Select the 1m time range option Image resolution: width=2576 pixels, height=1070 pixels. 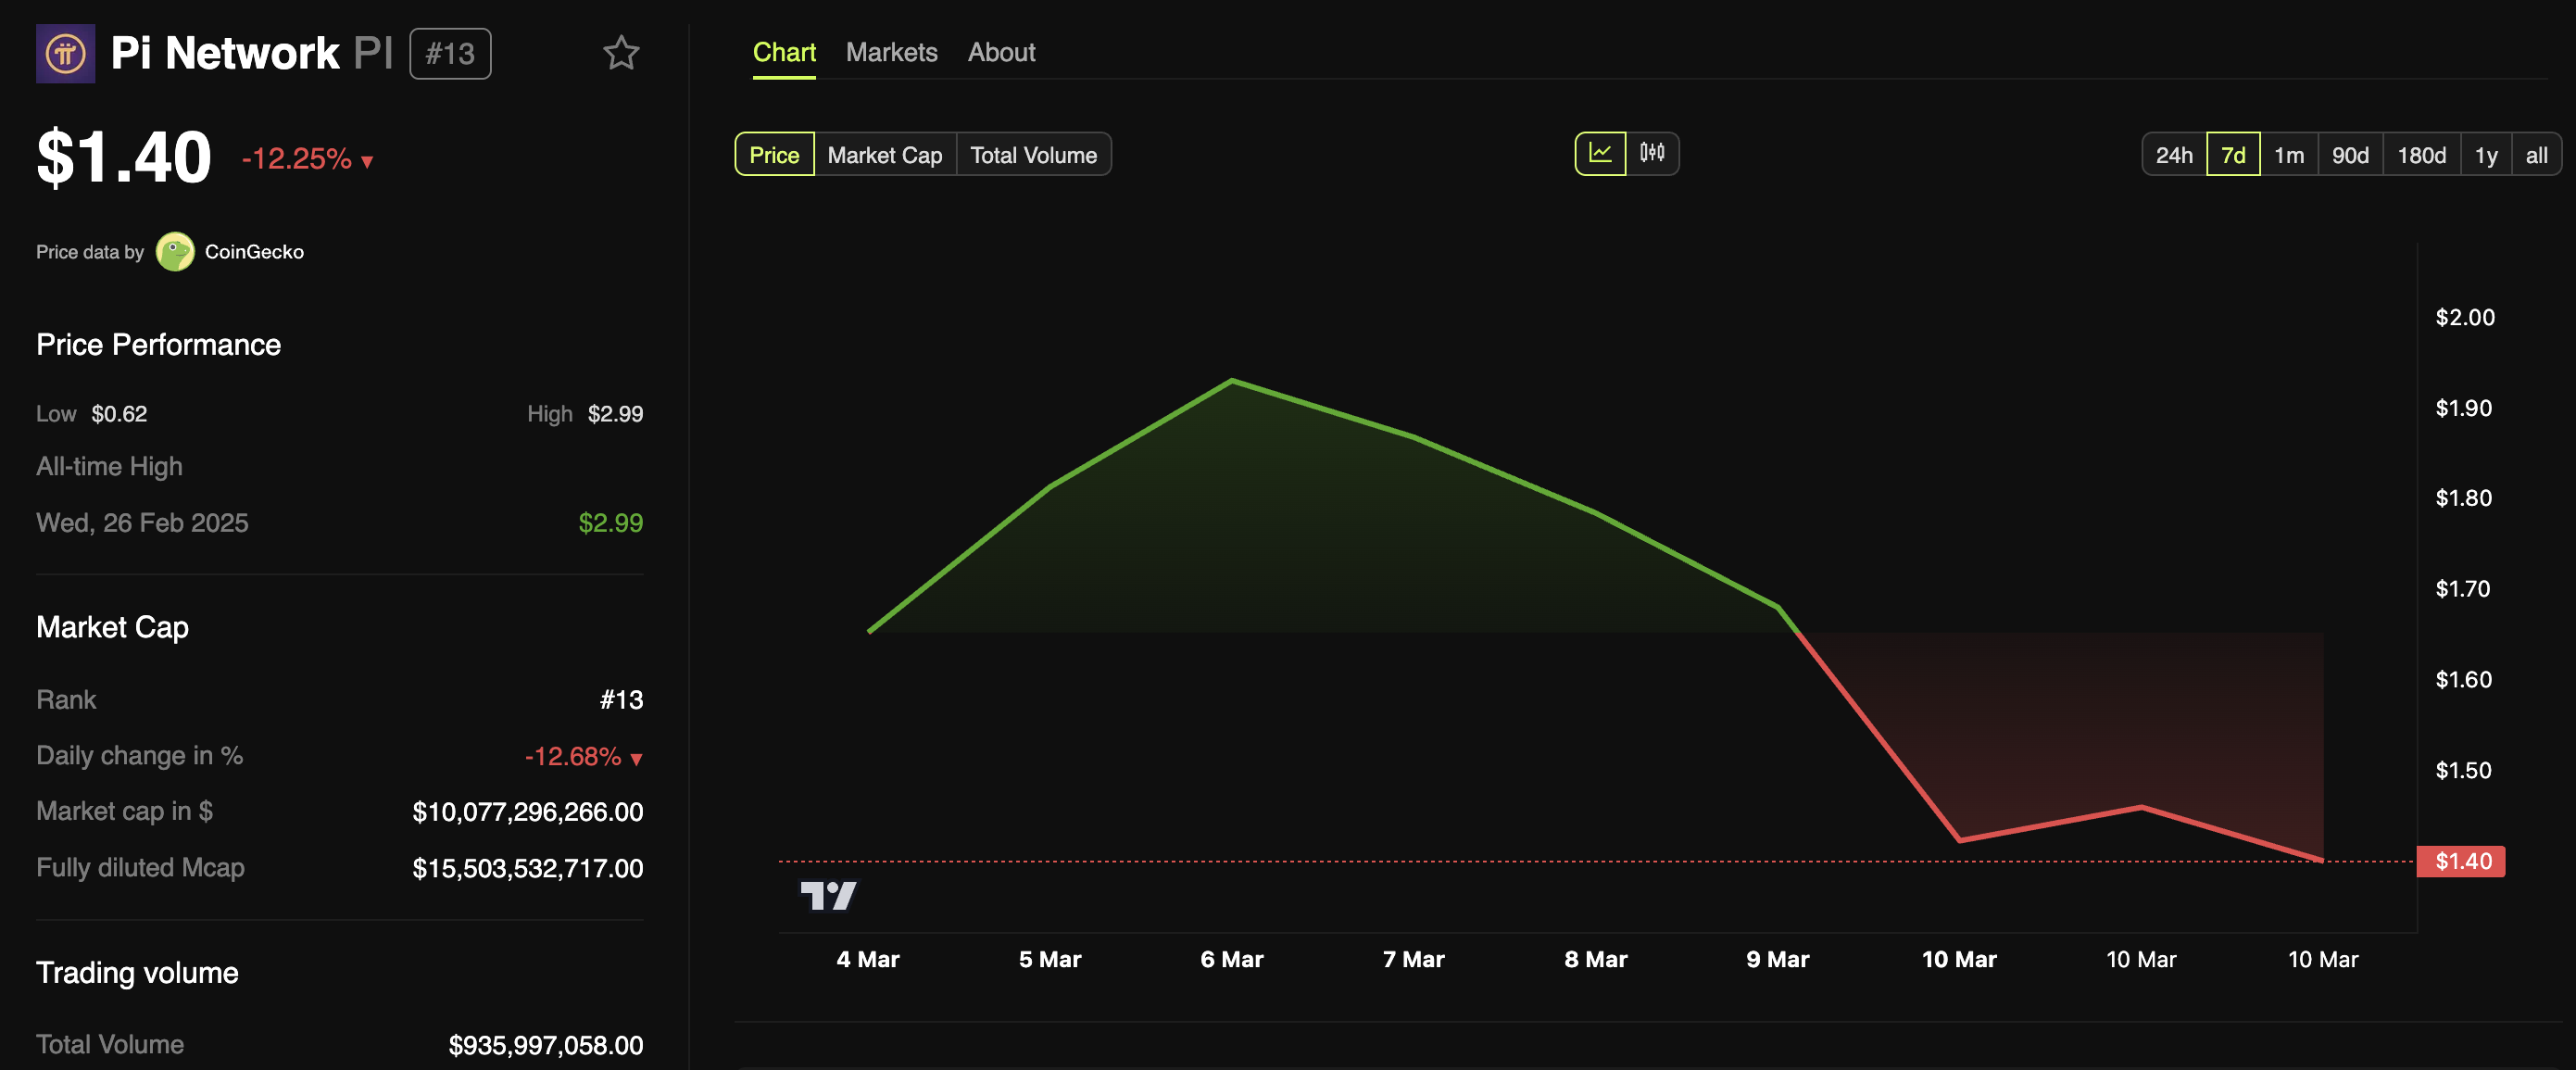point(2290,151)
